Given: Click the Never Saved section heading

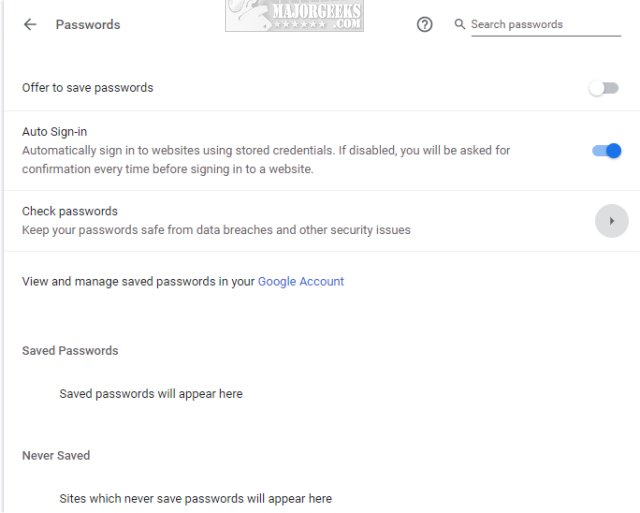Looking at the screenshot, I should pyautogui.click(x=56, y=455).
